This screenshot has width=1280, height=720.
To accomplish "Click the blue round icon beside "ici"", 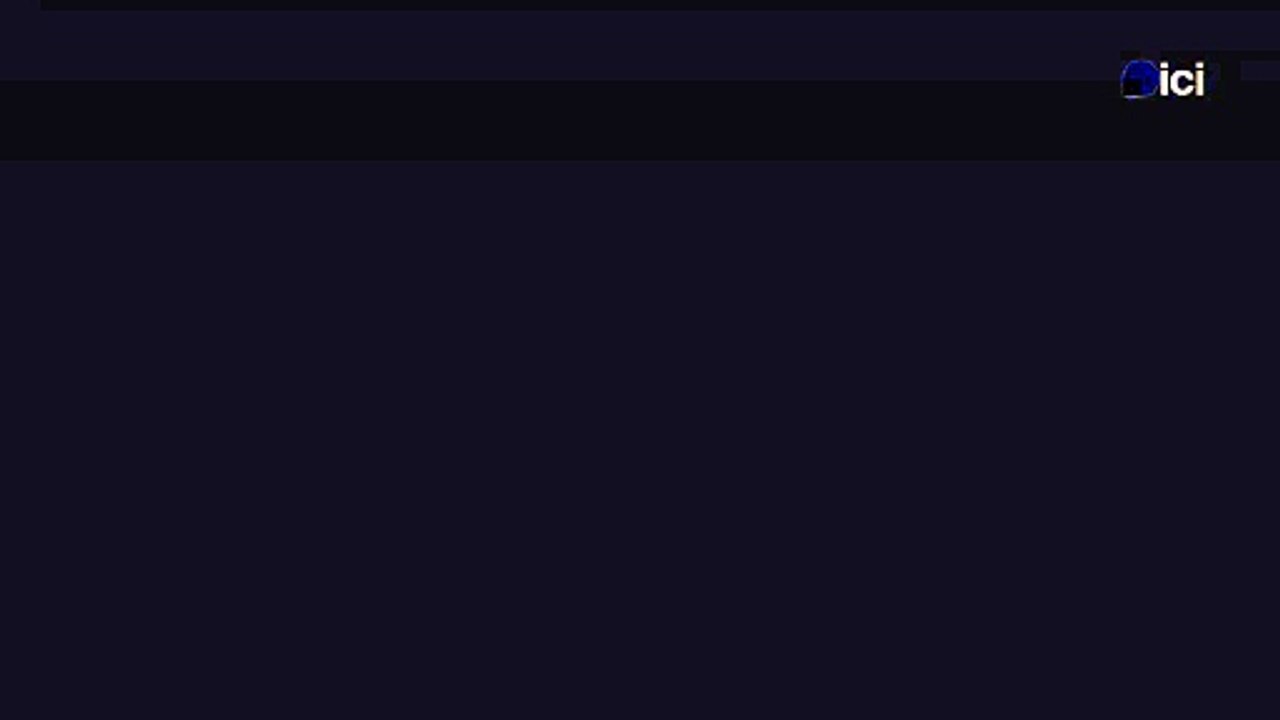I will tap(1139, 79).
